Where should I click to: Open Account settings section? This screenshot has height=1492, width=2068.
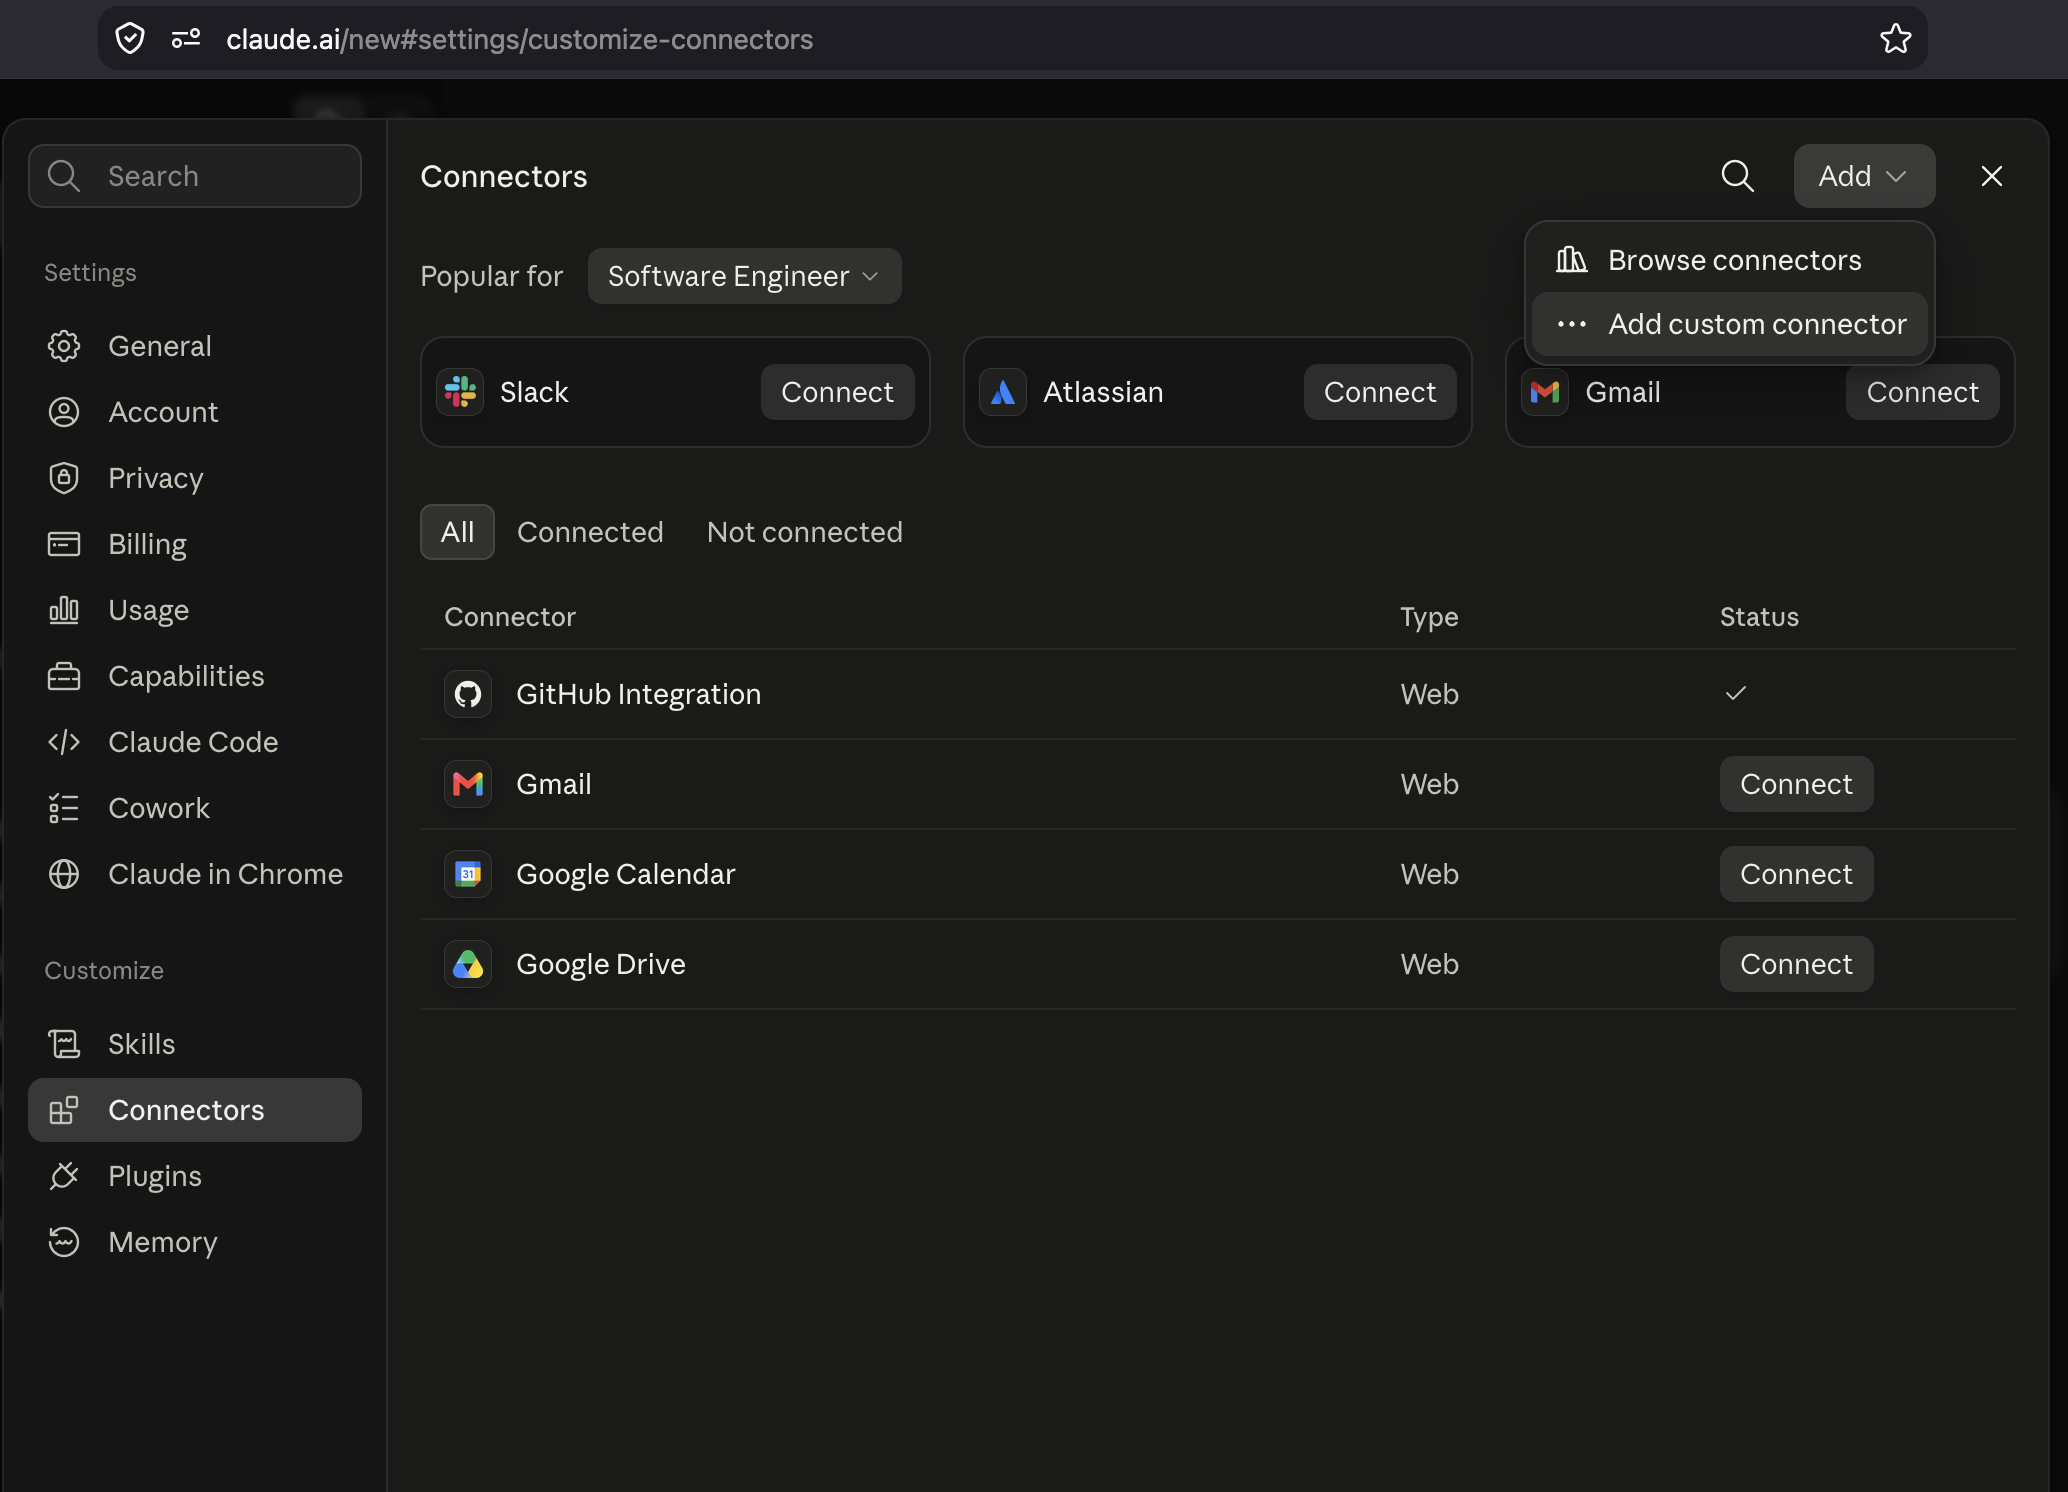point(195,412)
